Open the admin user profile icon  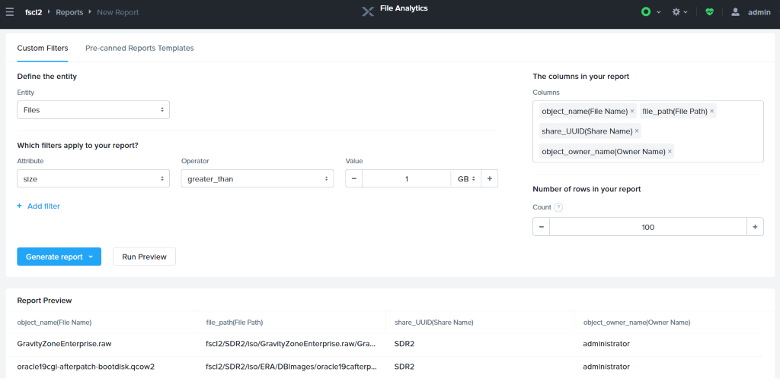735,12
